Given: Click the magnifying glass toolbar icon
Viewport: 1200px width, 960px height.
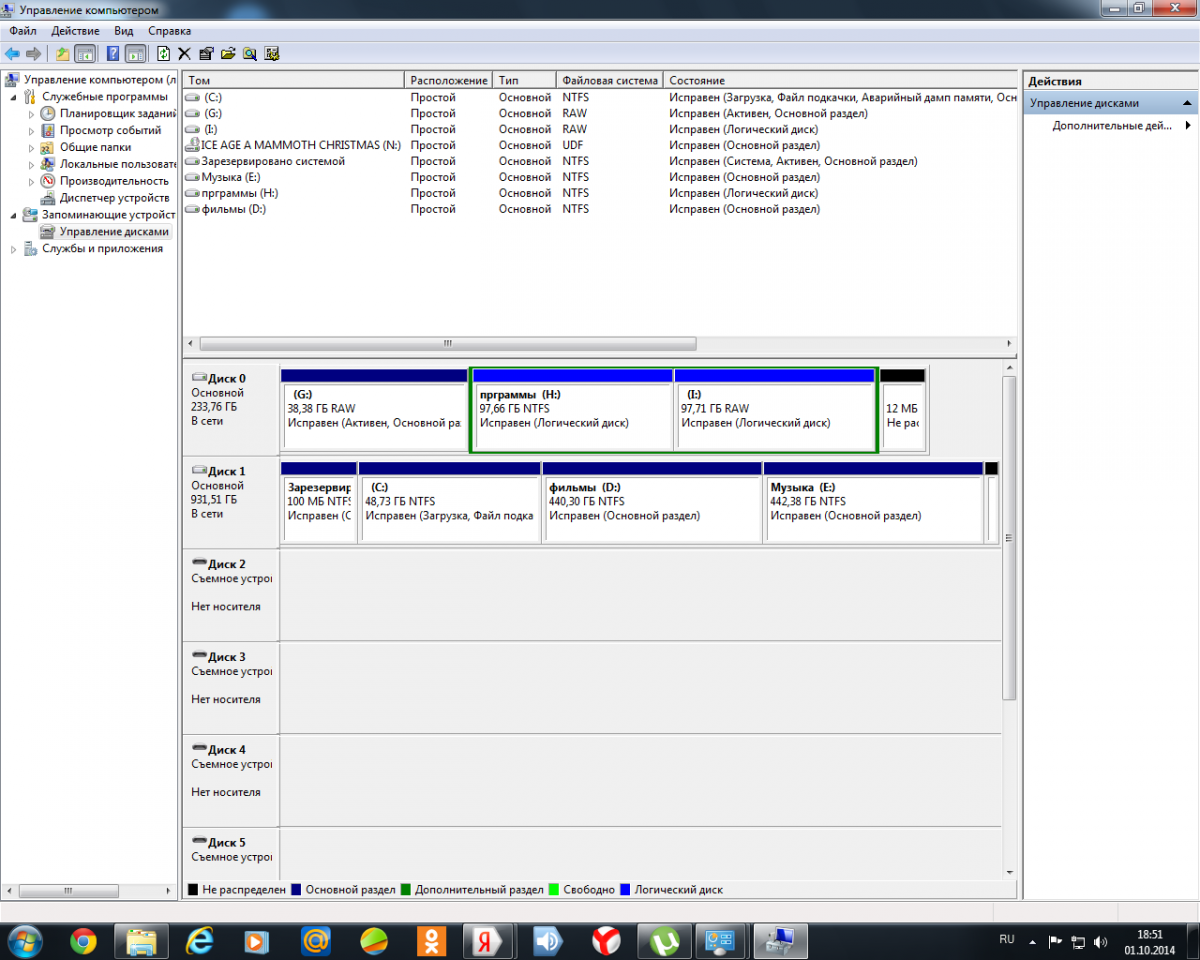Looking at the screenshot, I should pos(249,54).
